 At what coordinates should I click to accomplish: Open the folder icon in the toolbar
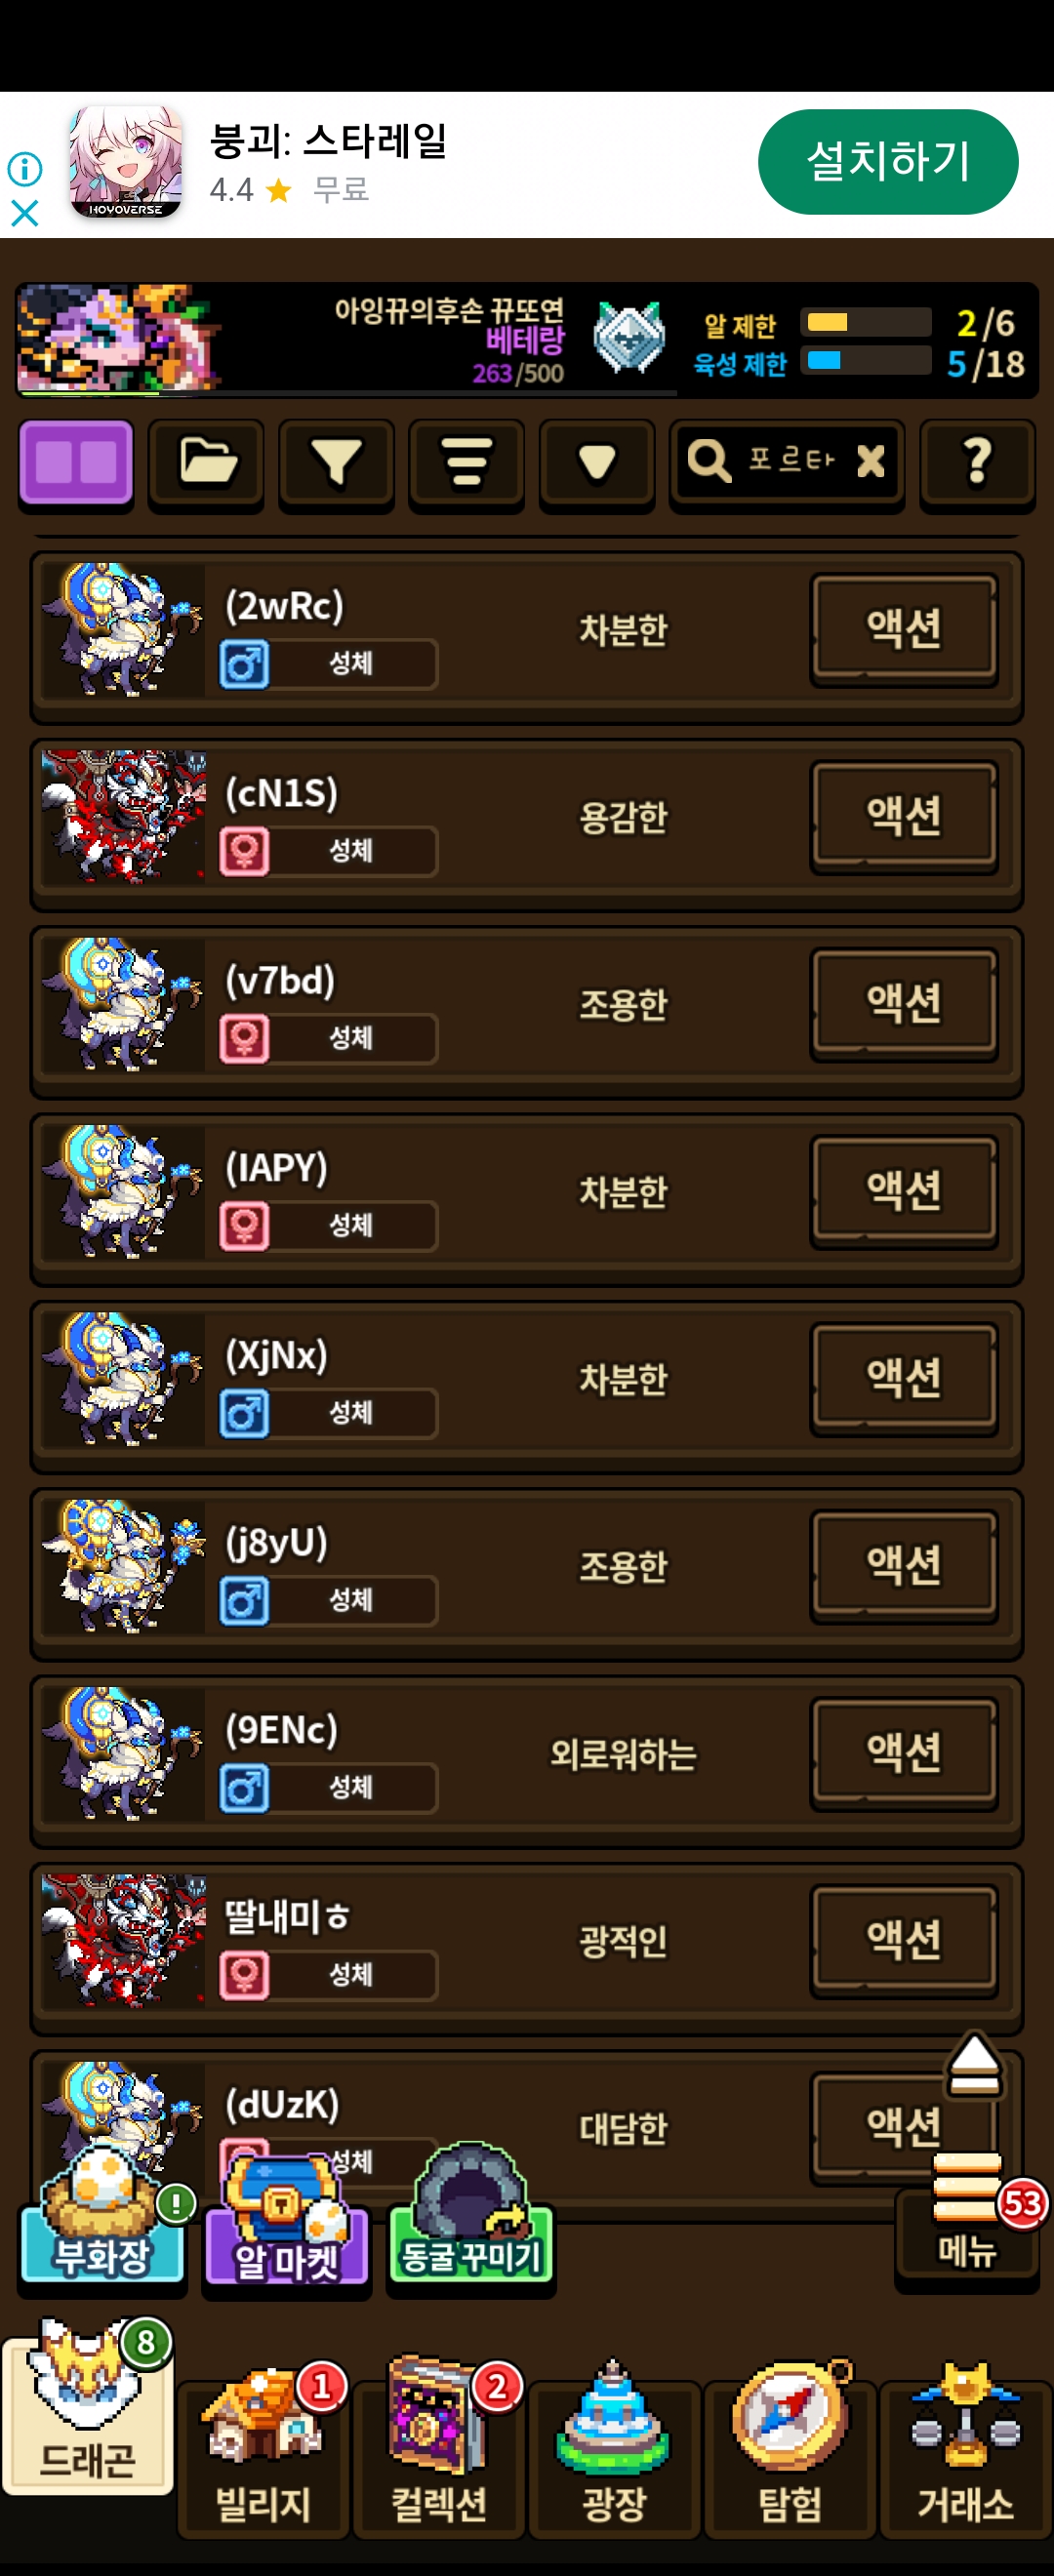pos(207,464)
